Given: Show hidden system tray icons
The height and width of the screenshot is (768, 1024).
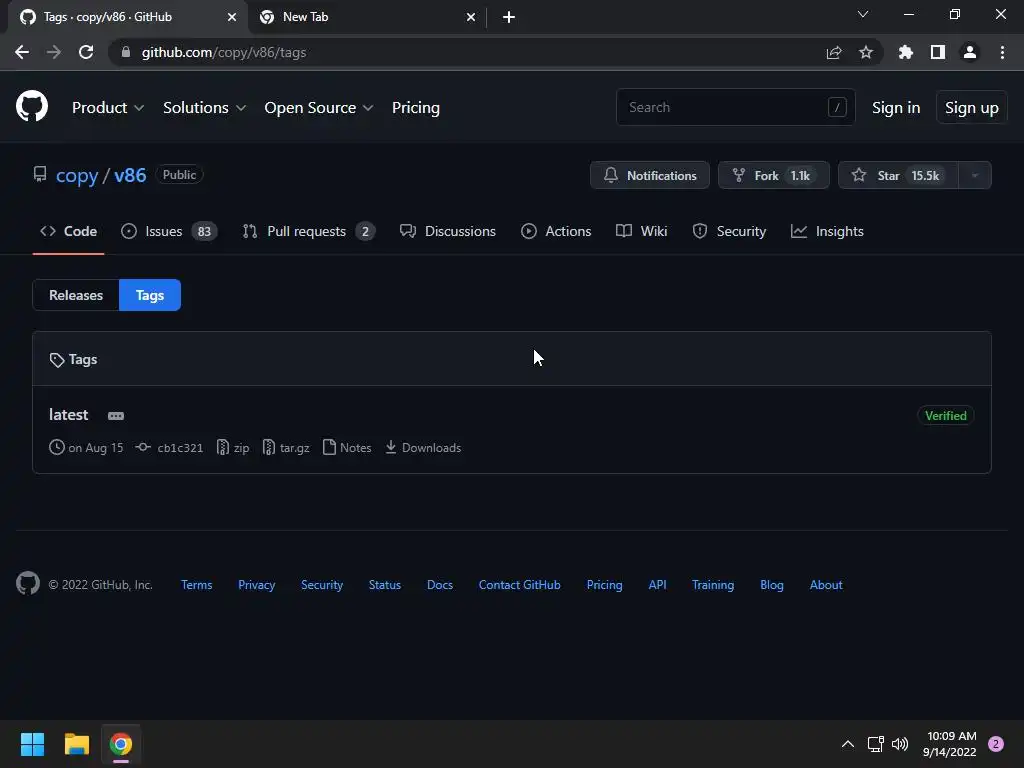Looking at the screenshot, I should pos(848,744).
